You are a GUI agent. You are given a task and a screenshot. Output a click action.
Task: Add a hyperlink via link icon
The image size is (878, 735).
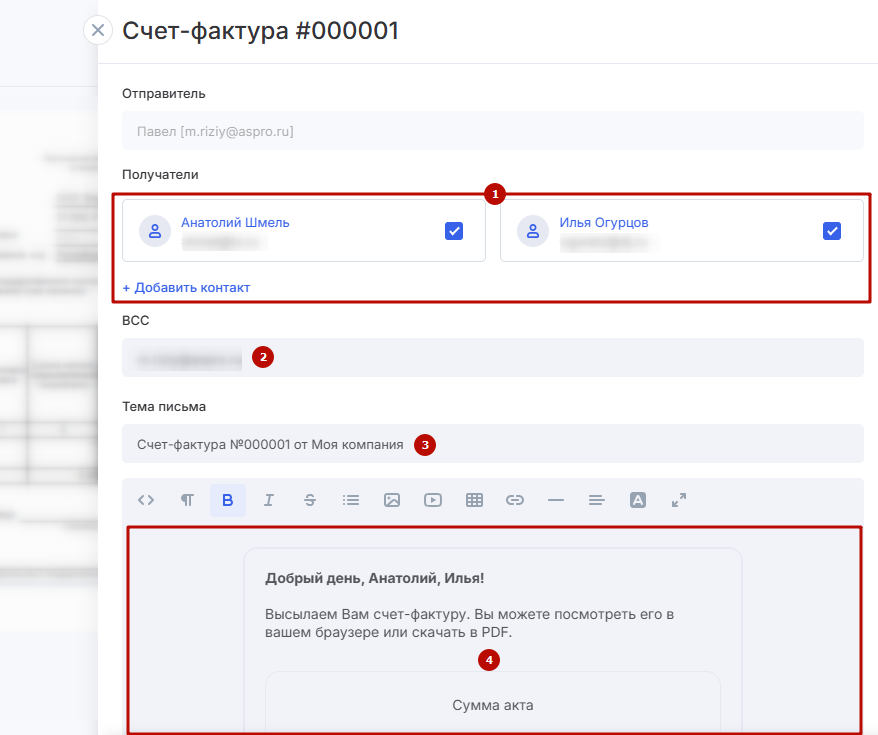[x=515, y=500]
